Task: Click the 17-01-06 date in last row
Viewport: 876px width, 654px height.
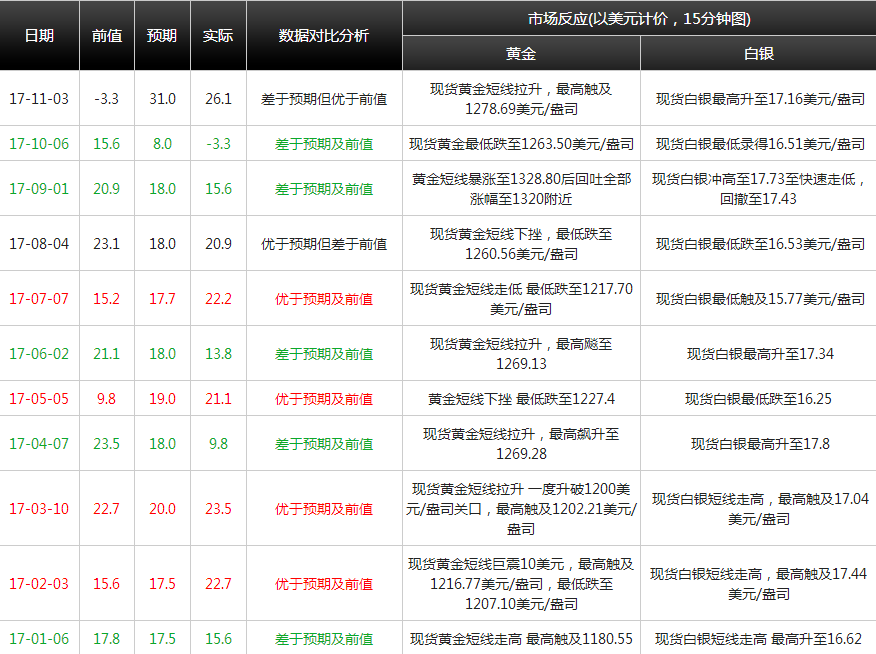Action: click(39, 639)
